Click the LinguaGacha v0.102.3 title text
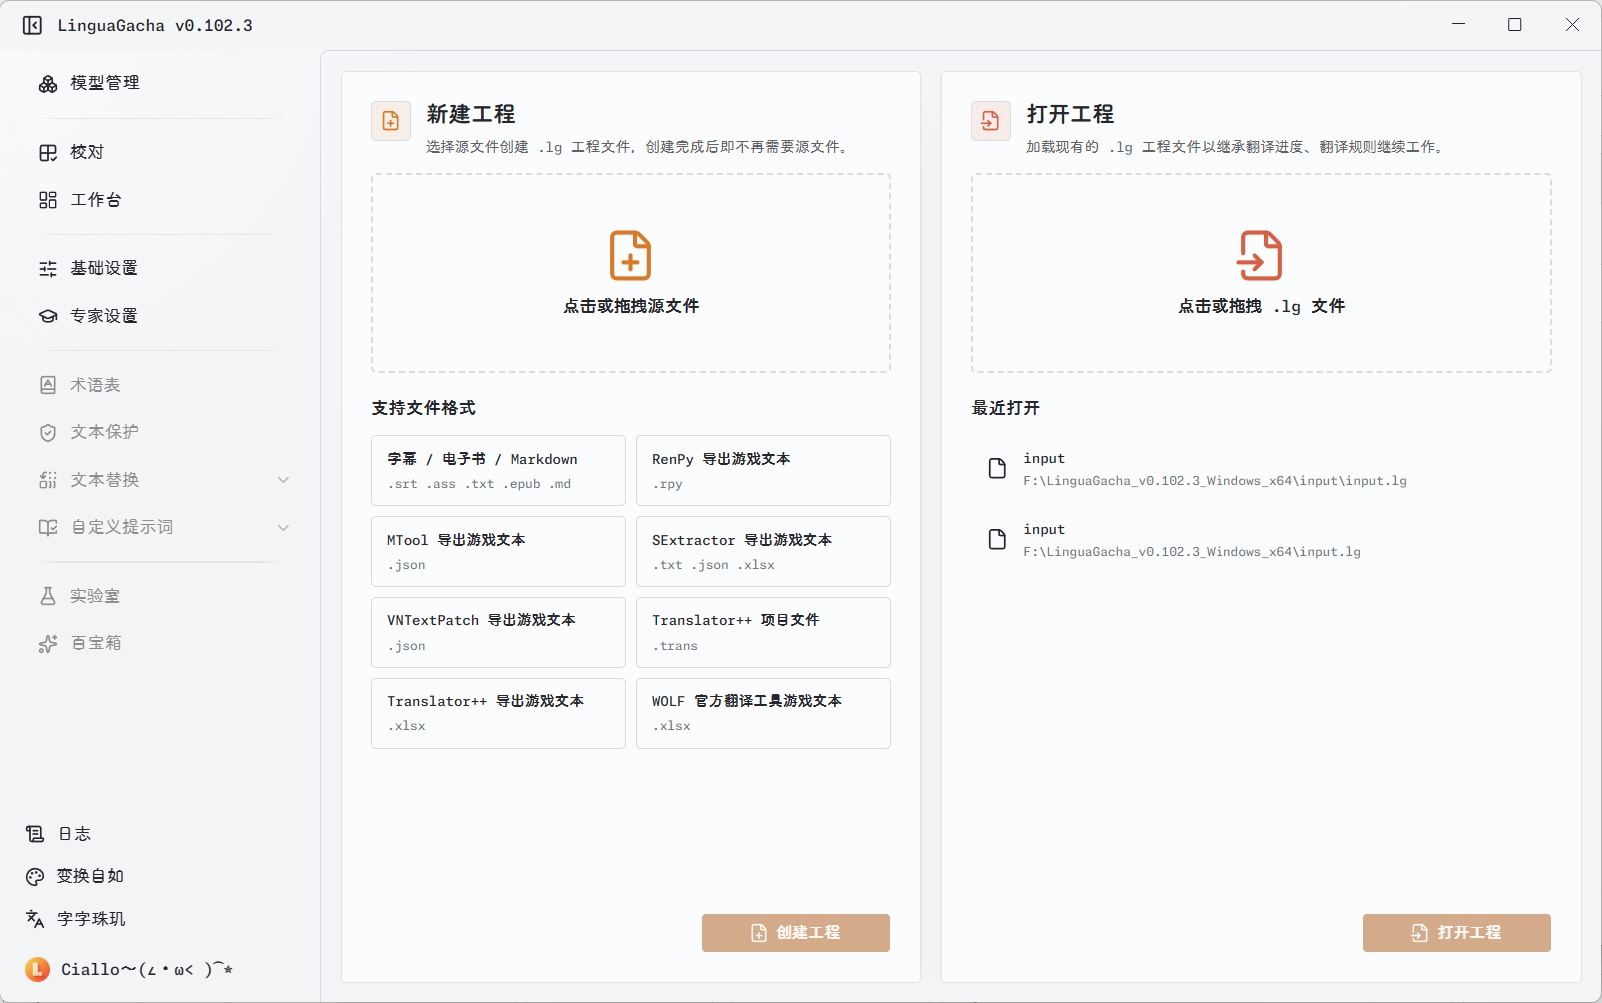This screenshot has height=1003, width=1602. 155,25
